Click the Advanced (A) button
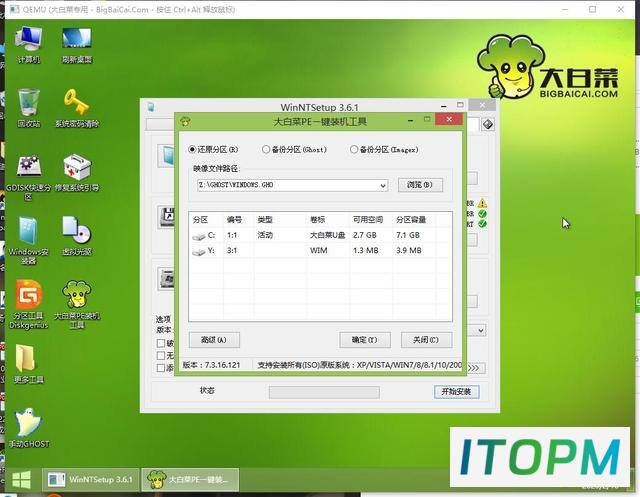 214,340
